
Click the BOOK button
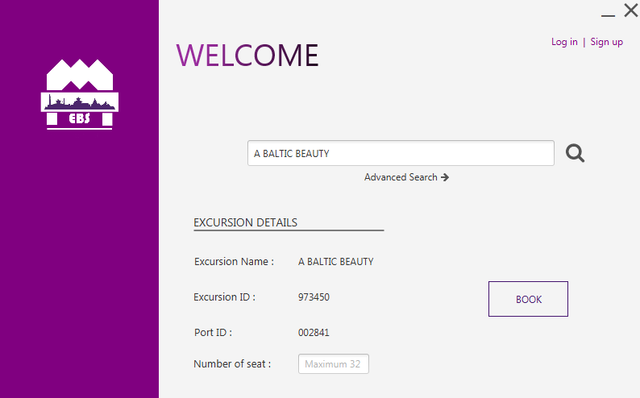pyautogui.click(x=528, y=299)
